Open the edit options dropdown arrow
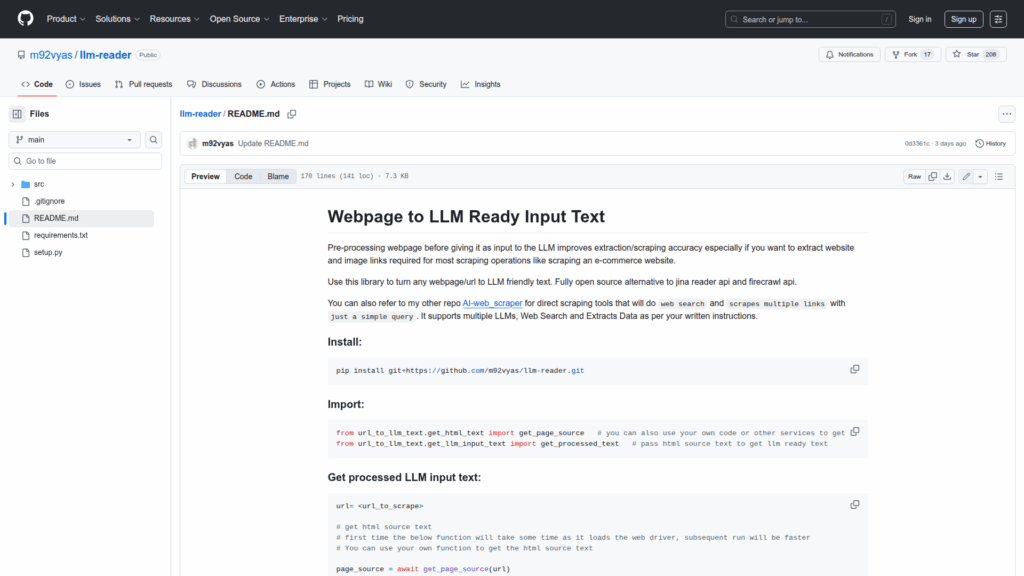Viewport: 1024px width, 576px height. tap(980, 176)
